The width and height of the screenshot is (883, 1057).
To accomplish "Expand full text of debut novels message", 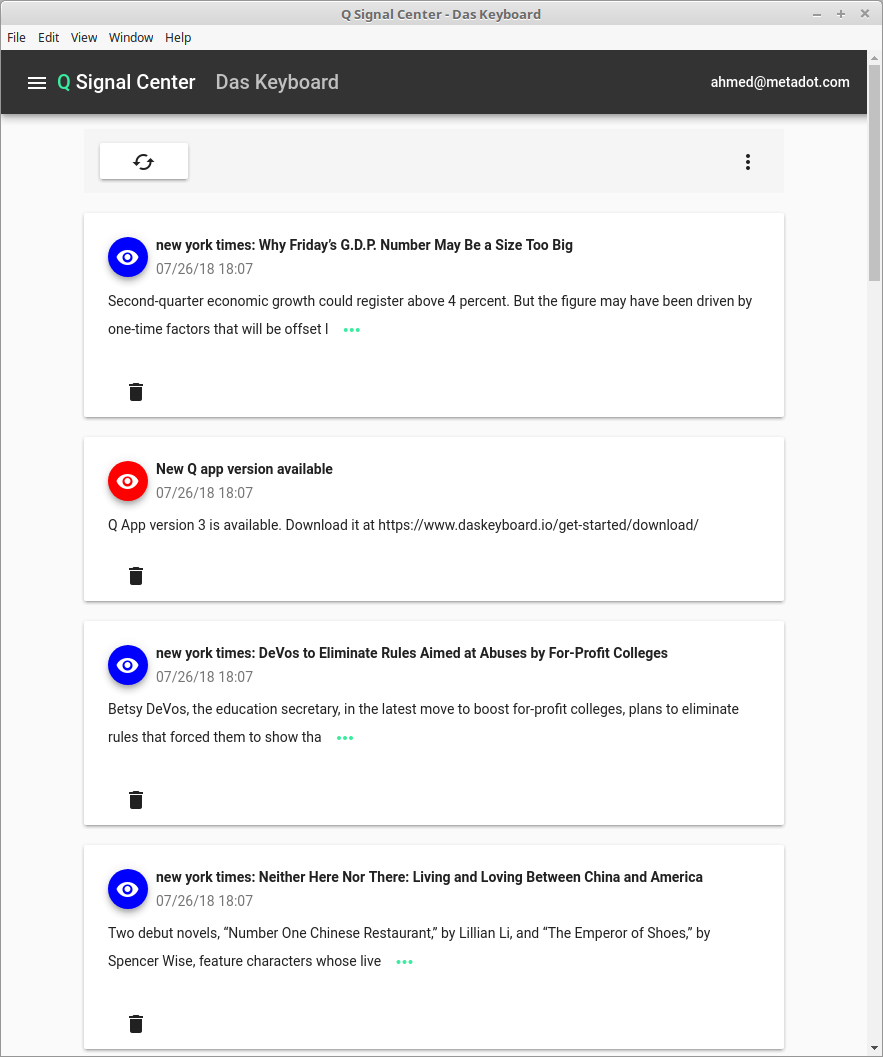I will click(404, 962).
